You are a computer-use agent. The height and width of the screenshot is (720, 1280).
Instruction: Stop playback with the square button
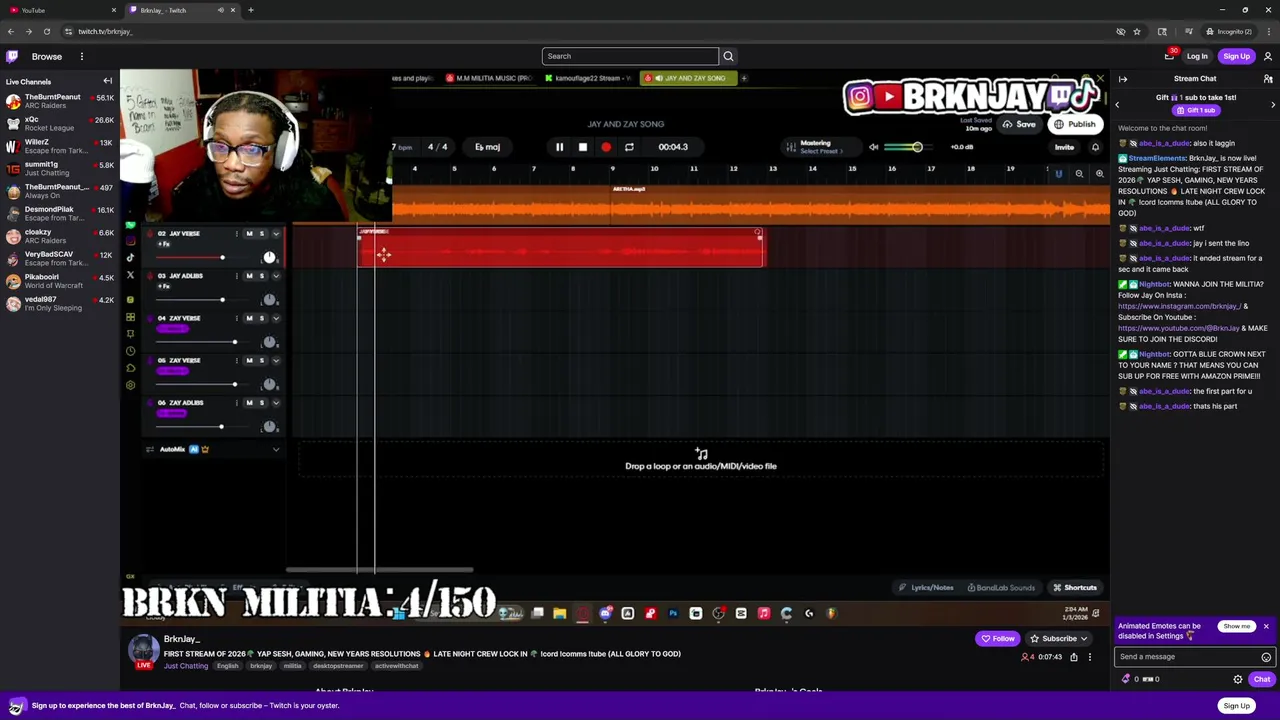point(583,147)
